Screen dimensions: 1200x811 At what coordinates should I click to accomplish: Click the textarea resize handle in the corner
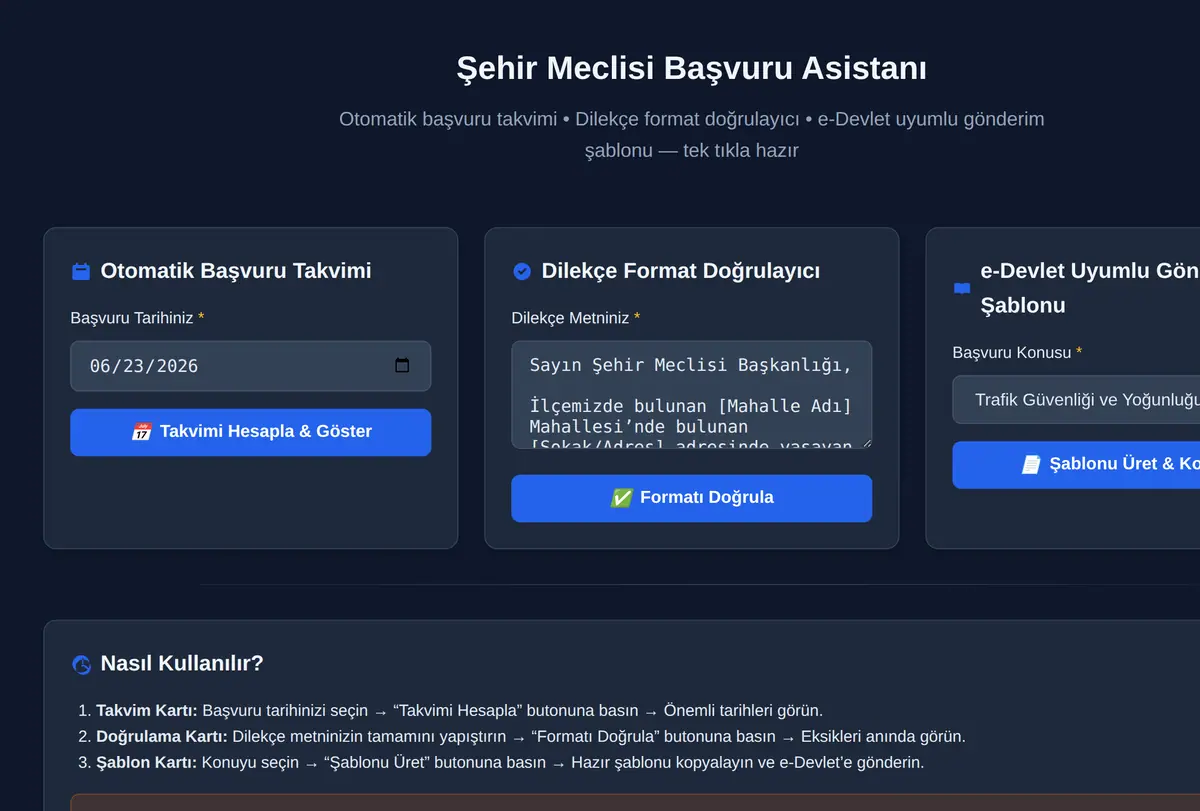(865, 441)
